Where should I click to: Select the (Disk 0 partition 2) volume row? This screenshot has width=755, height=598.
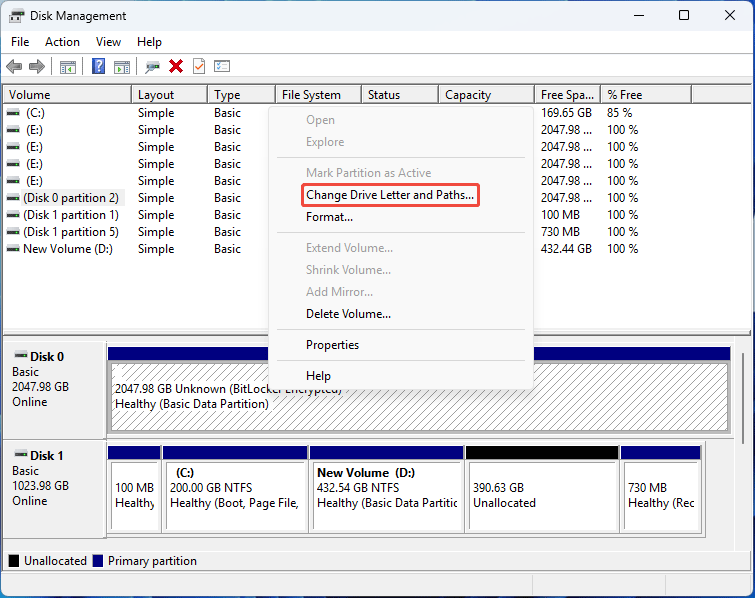[71, 198]
